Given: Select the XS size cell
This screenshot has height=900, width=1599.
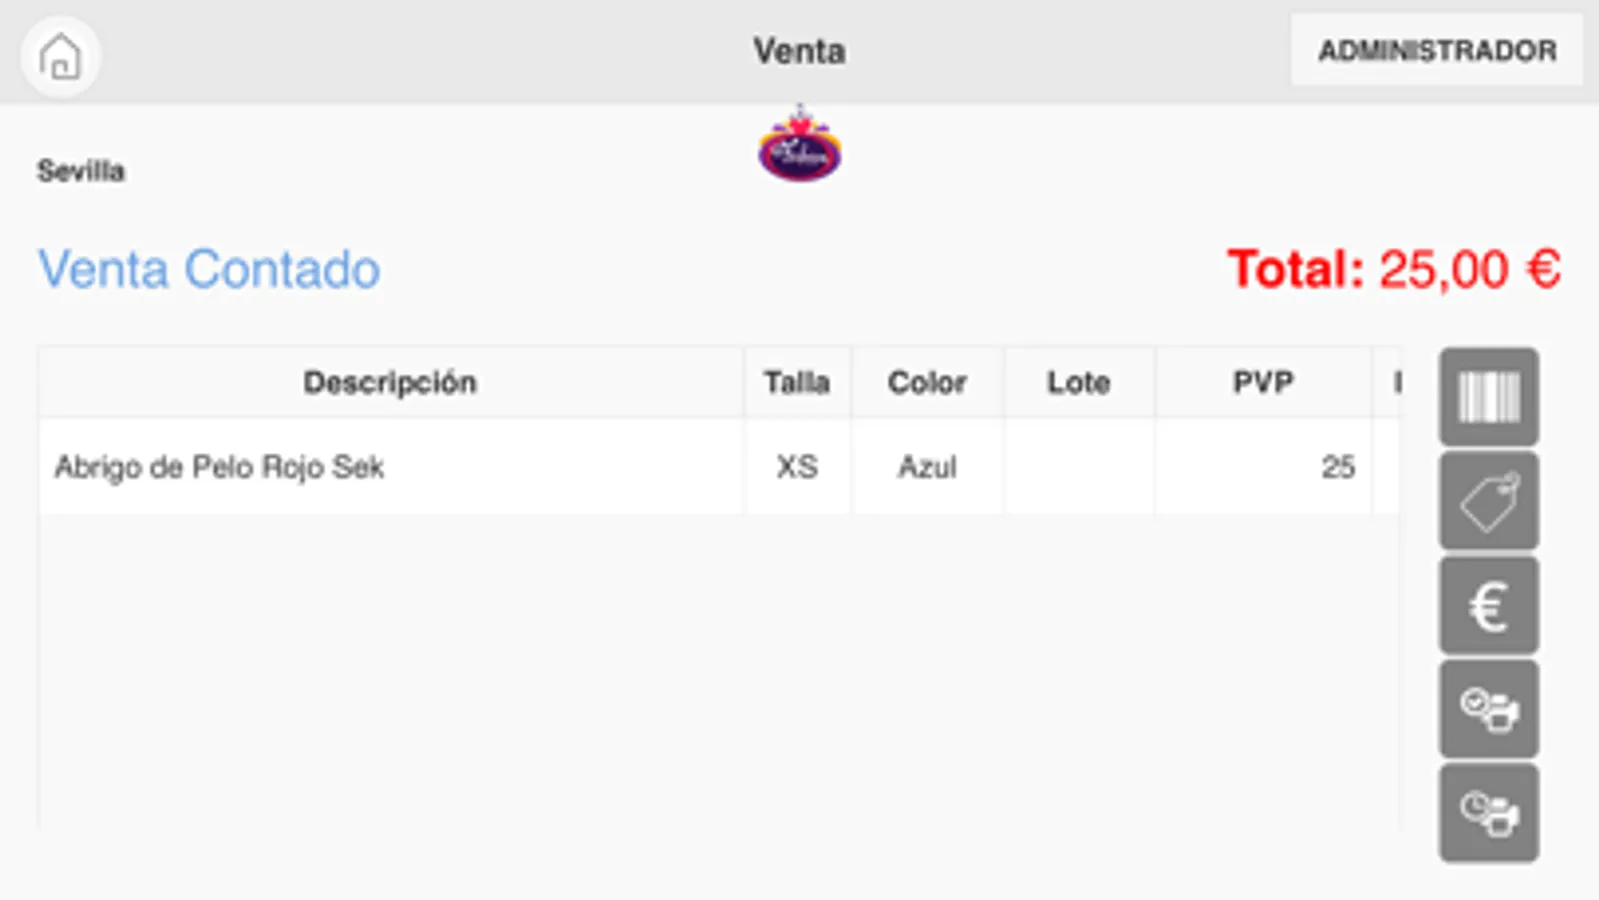Looking at the screenshot, I should [x=797, y=467].
